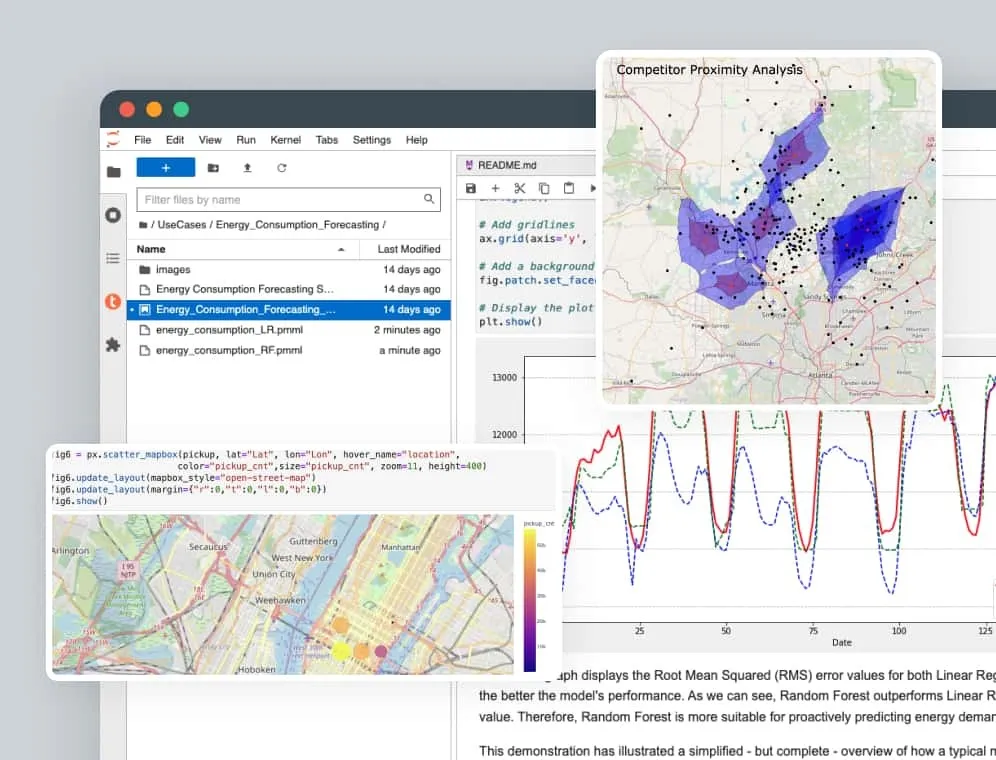Screen dimensions: 996x760
Task: Click the blue new launcher plus button
Action: 166,168
